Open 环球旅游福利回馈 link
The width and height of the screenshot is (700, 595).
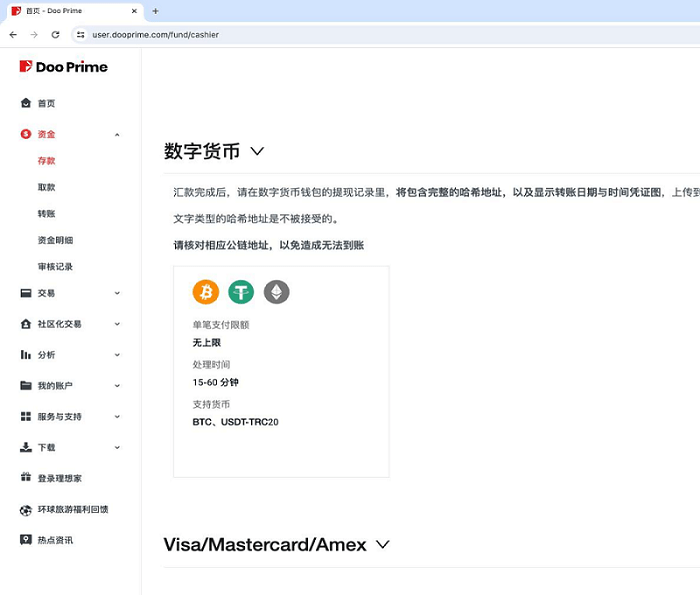[73, 509]
